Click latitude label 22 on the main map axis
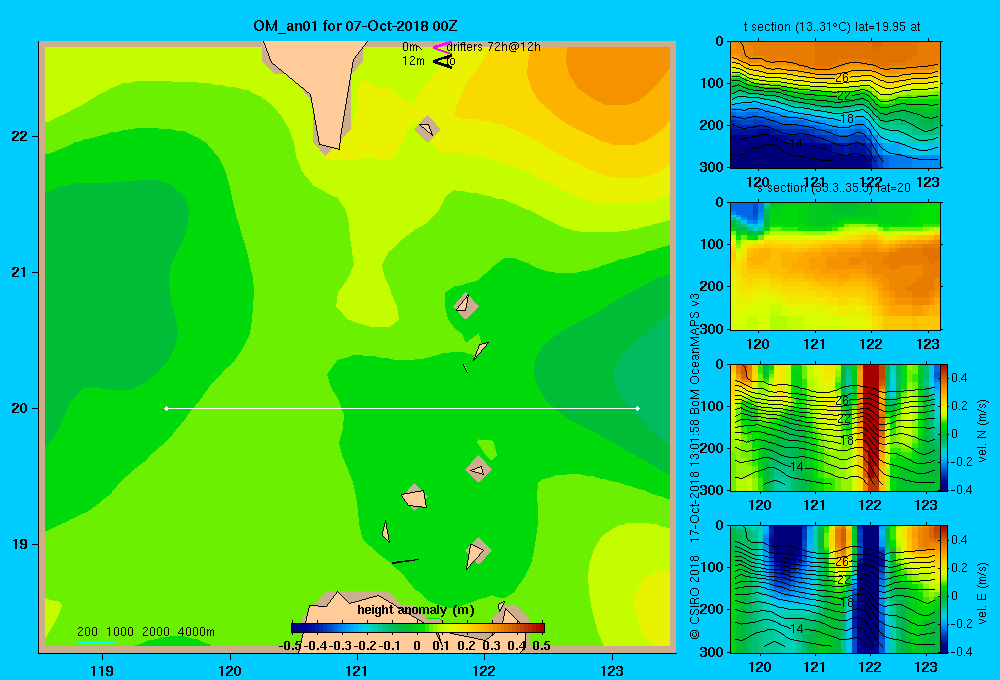Viewport: 1000px width, 680px height. coord(20,136)
